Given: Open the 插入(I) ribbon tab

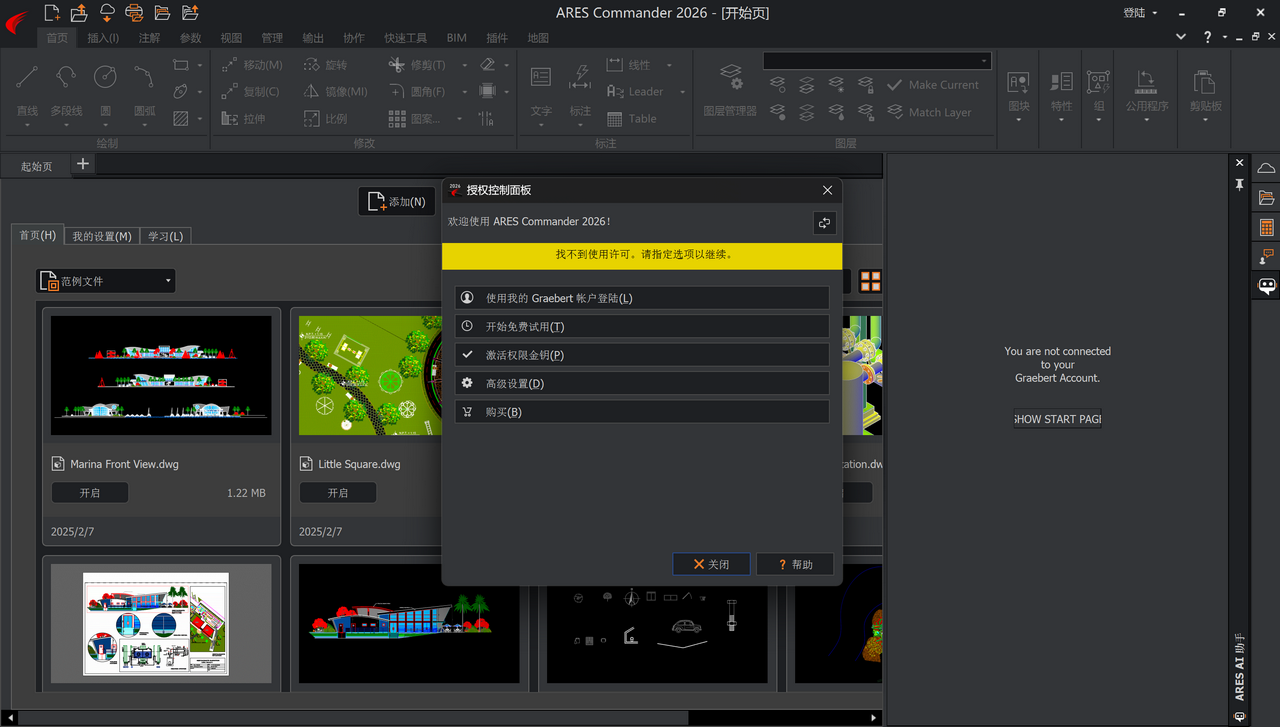Looking at the screenshot, I should coord(103,38).
